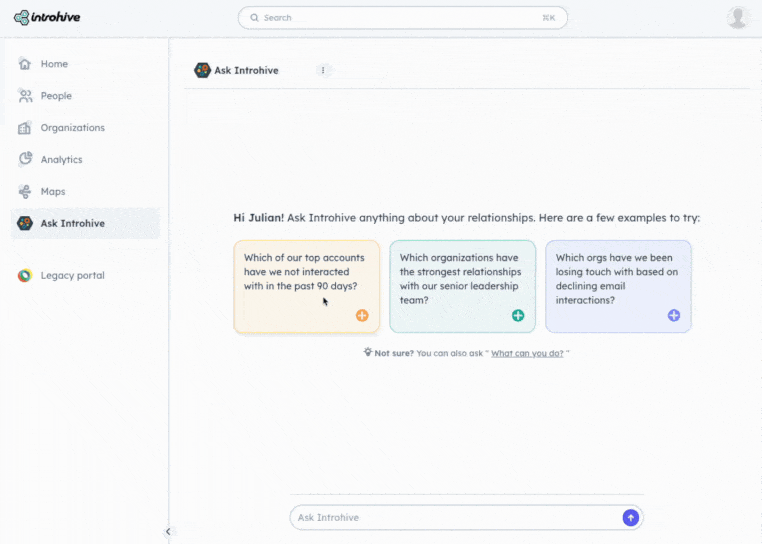
Task: Click the lightbulb Not sure icon
Action: 368,352
